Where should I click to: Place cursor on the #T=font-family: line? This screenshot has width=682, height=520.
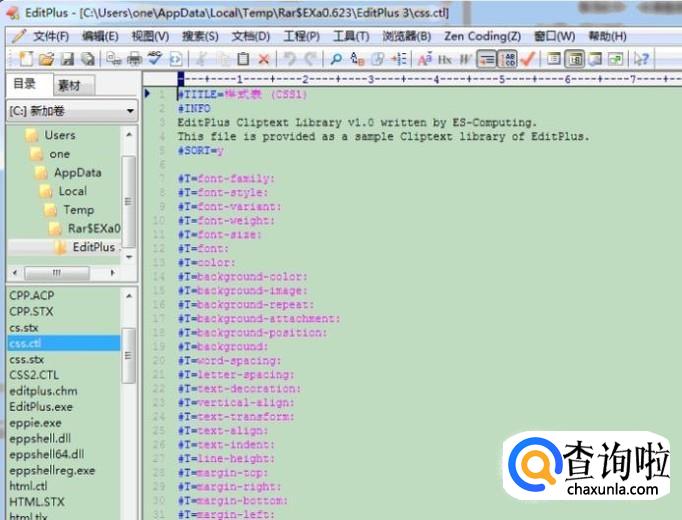point(226,179)
